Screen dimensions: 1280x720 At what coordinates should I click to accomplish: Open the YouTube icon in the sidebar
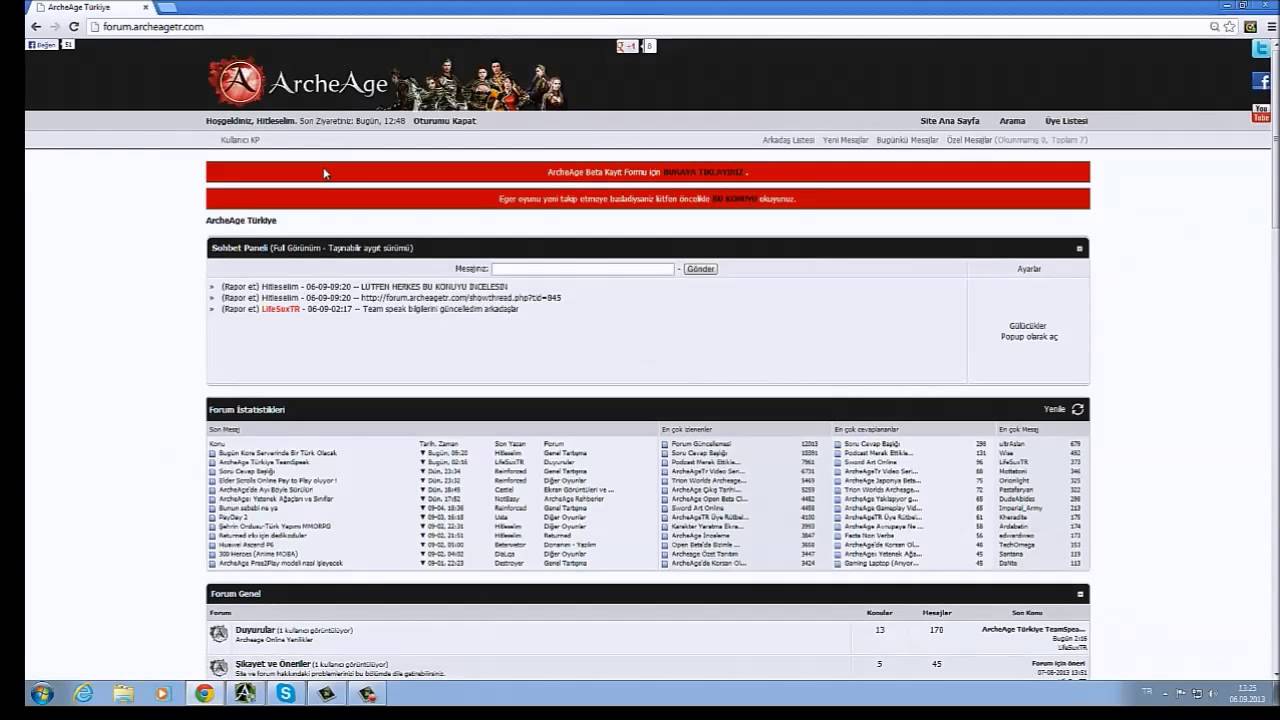(x=1260, y=113)
